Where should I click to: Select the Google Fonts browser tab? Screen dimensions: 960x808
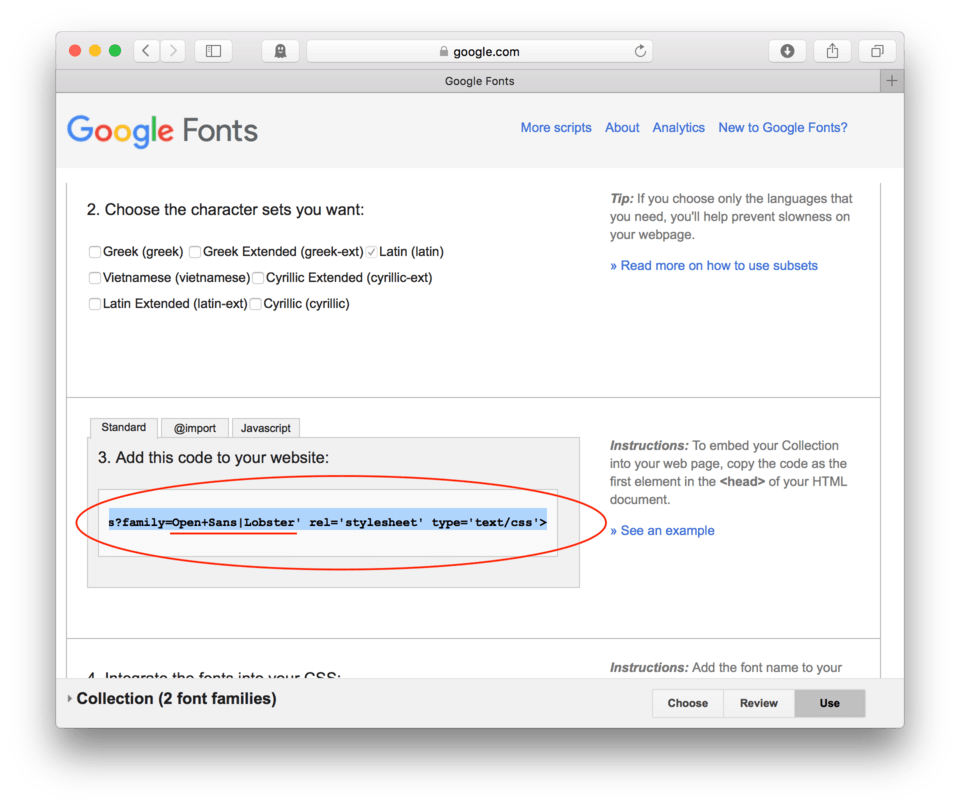[x=468, y=81]
